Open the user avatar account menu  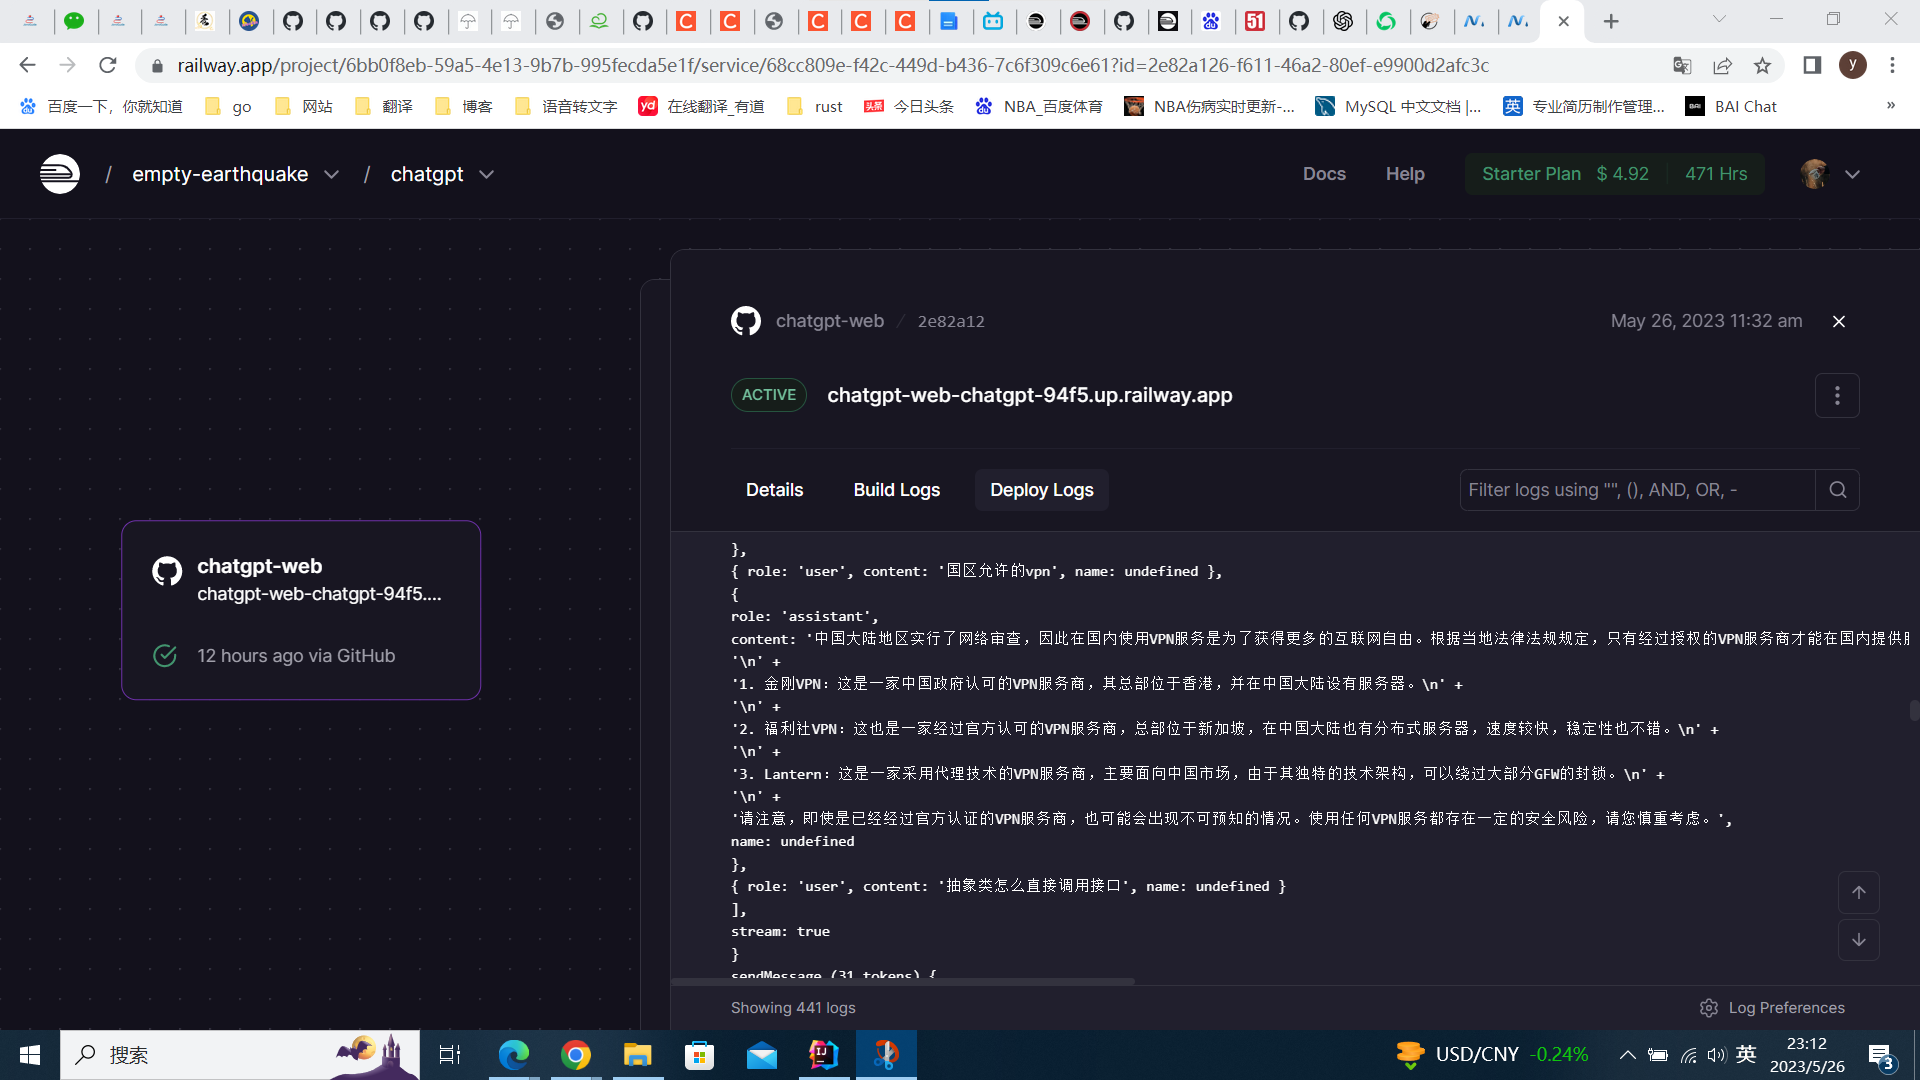coord(1830,174)
